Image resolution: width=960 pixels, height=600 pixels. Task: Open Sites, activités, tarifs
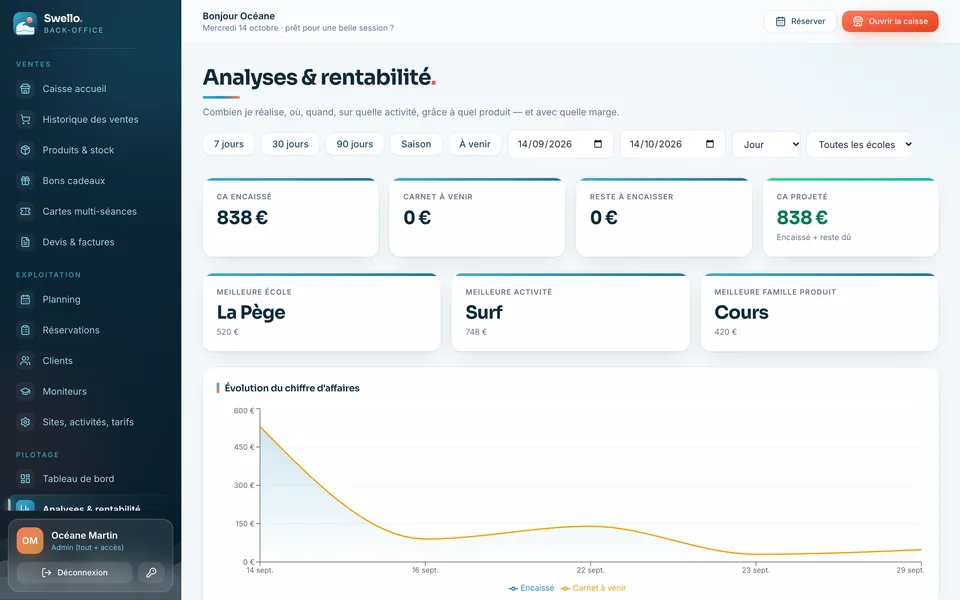click(x=91, y=422)
